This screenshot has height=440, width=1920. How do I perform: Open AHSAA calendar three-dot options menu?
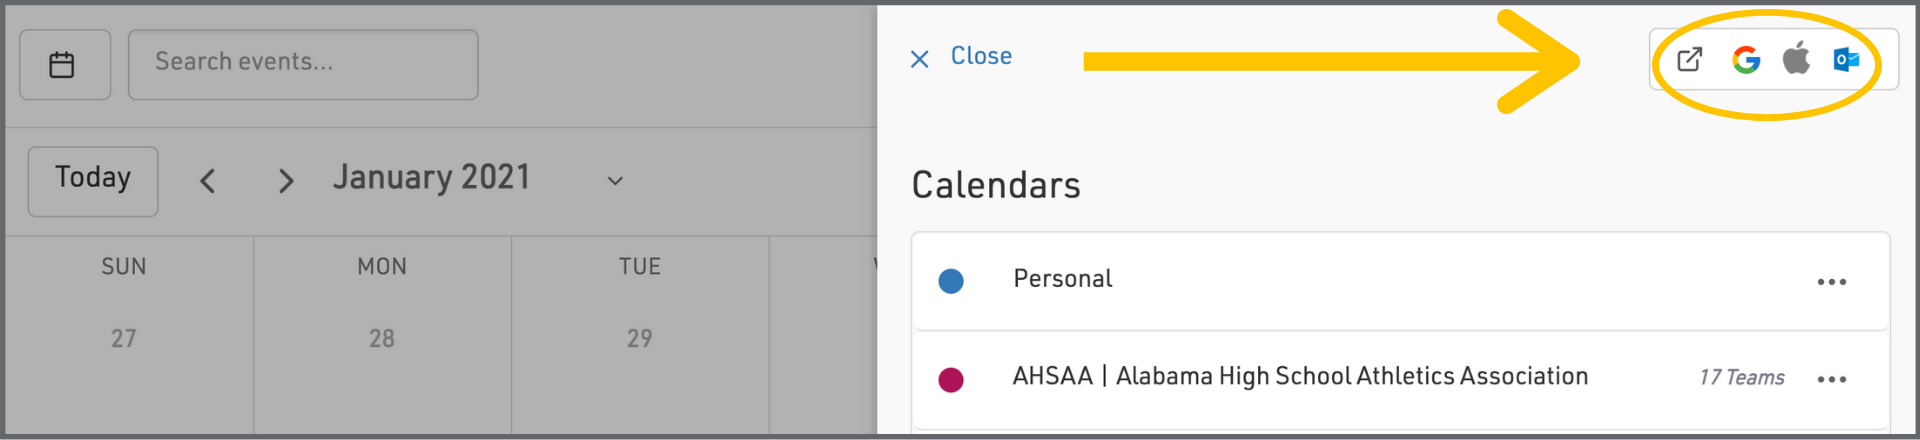1831,379
